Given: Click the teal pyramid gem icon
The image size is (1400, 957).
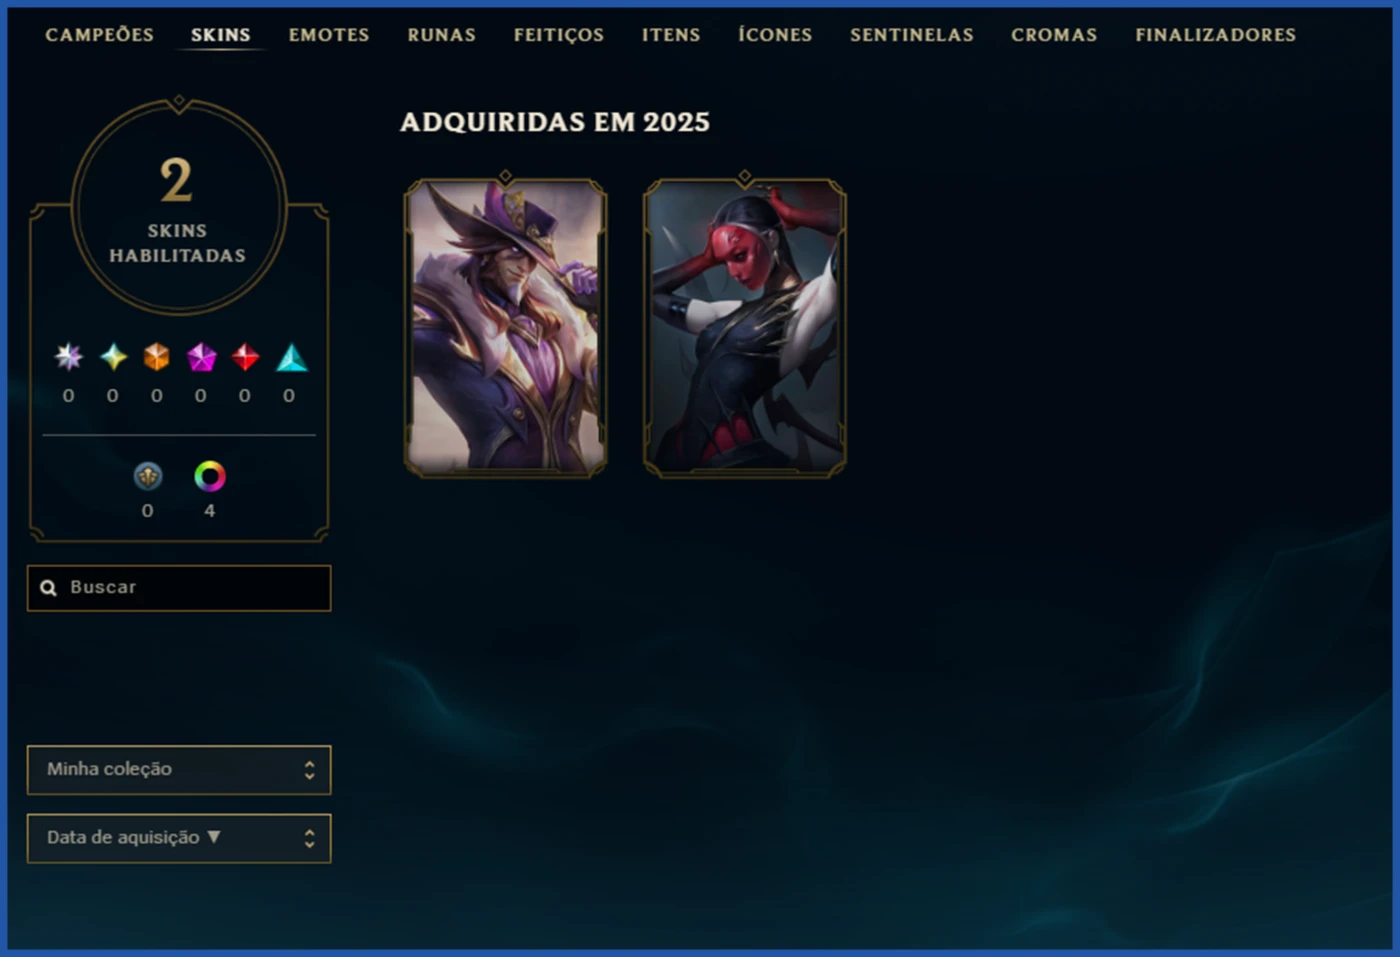Looking at the screenshot, I should (x=291, y=357).
